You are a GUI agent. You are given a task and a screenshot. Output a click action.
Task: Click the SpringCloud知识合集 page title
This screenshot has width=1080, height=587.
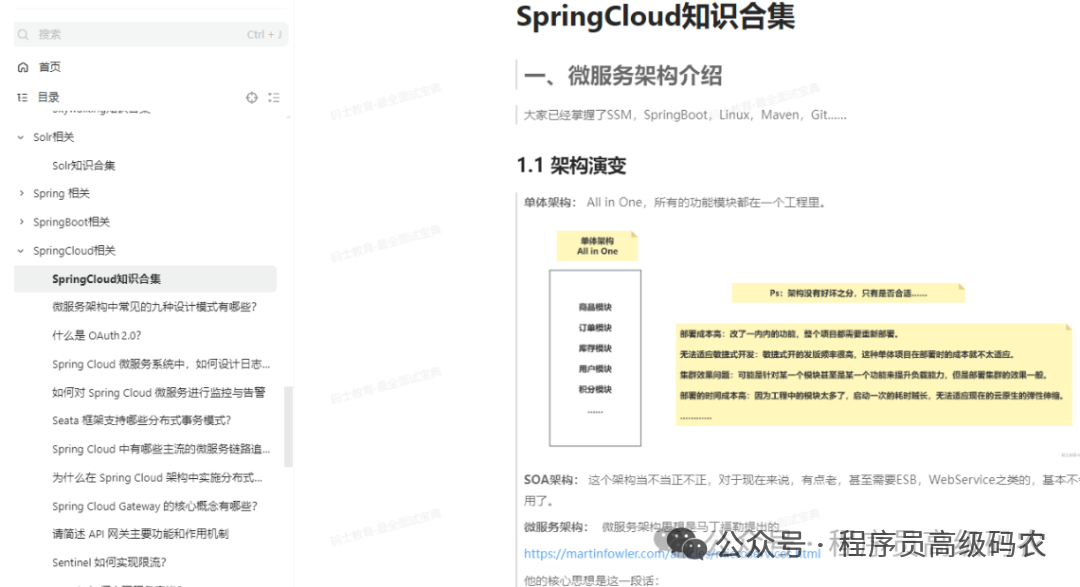655,16
